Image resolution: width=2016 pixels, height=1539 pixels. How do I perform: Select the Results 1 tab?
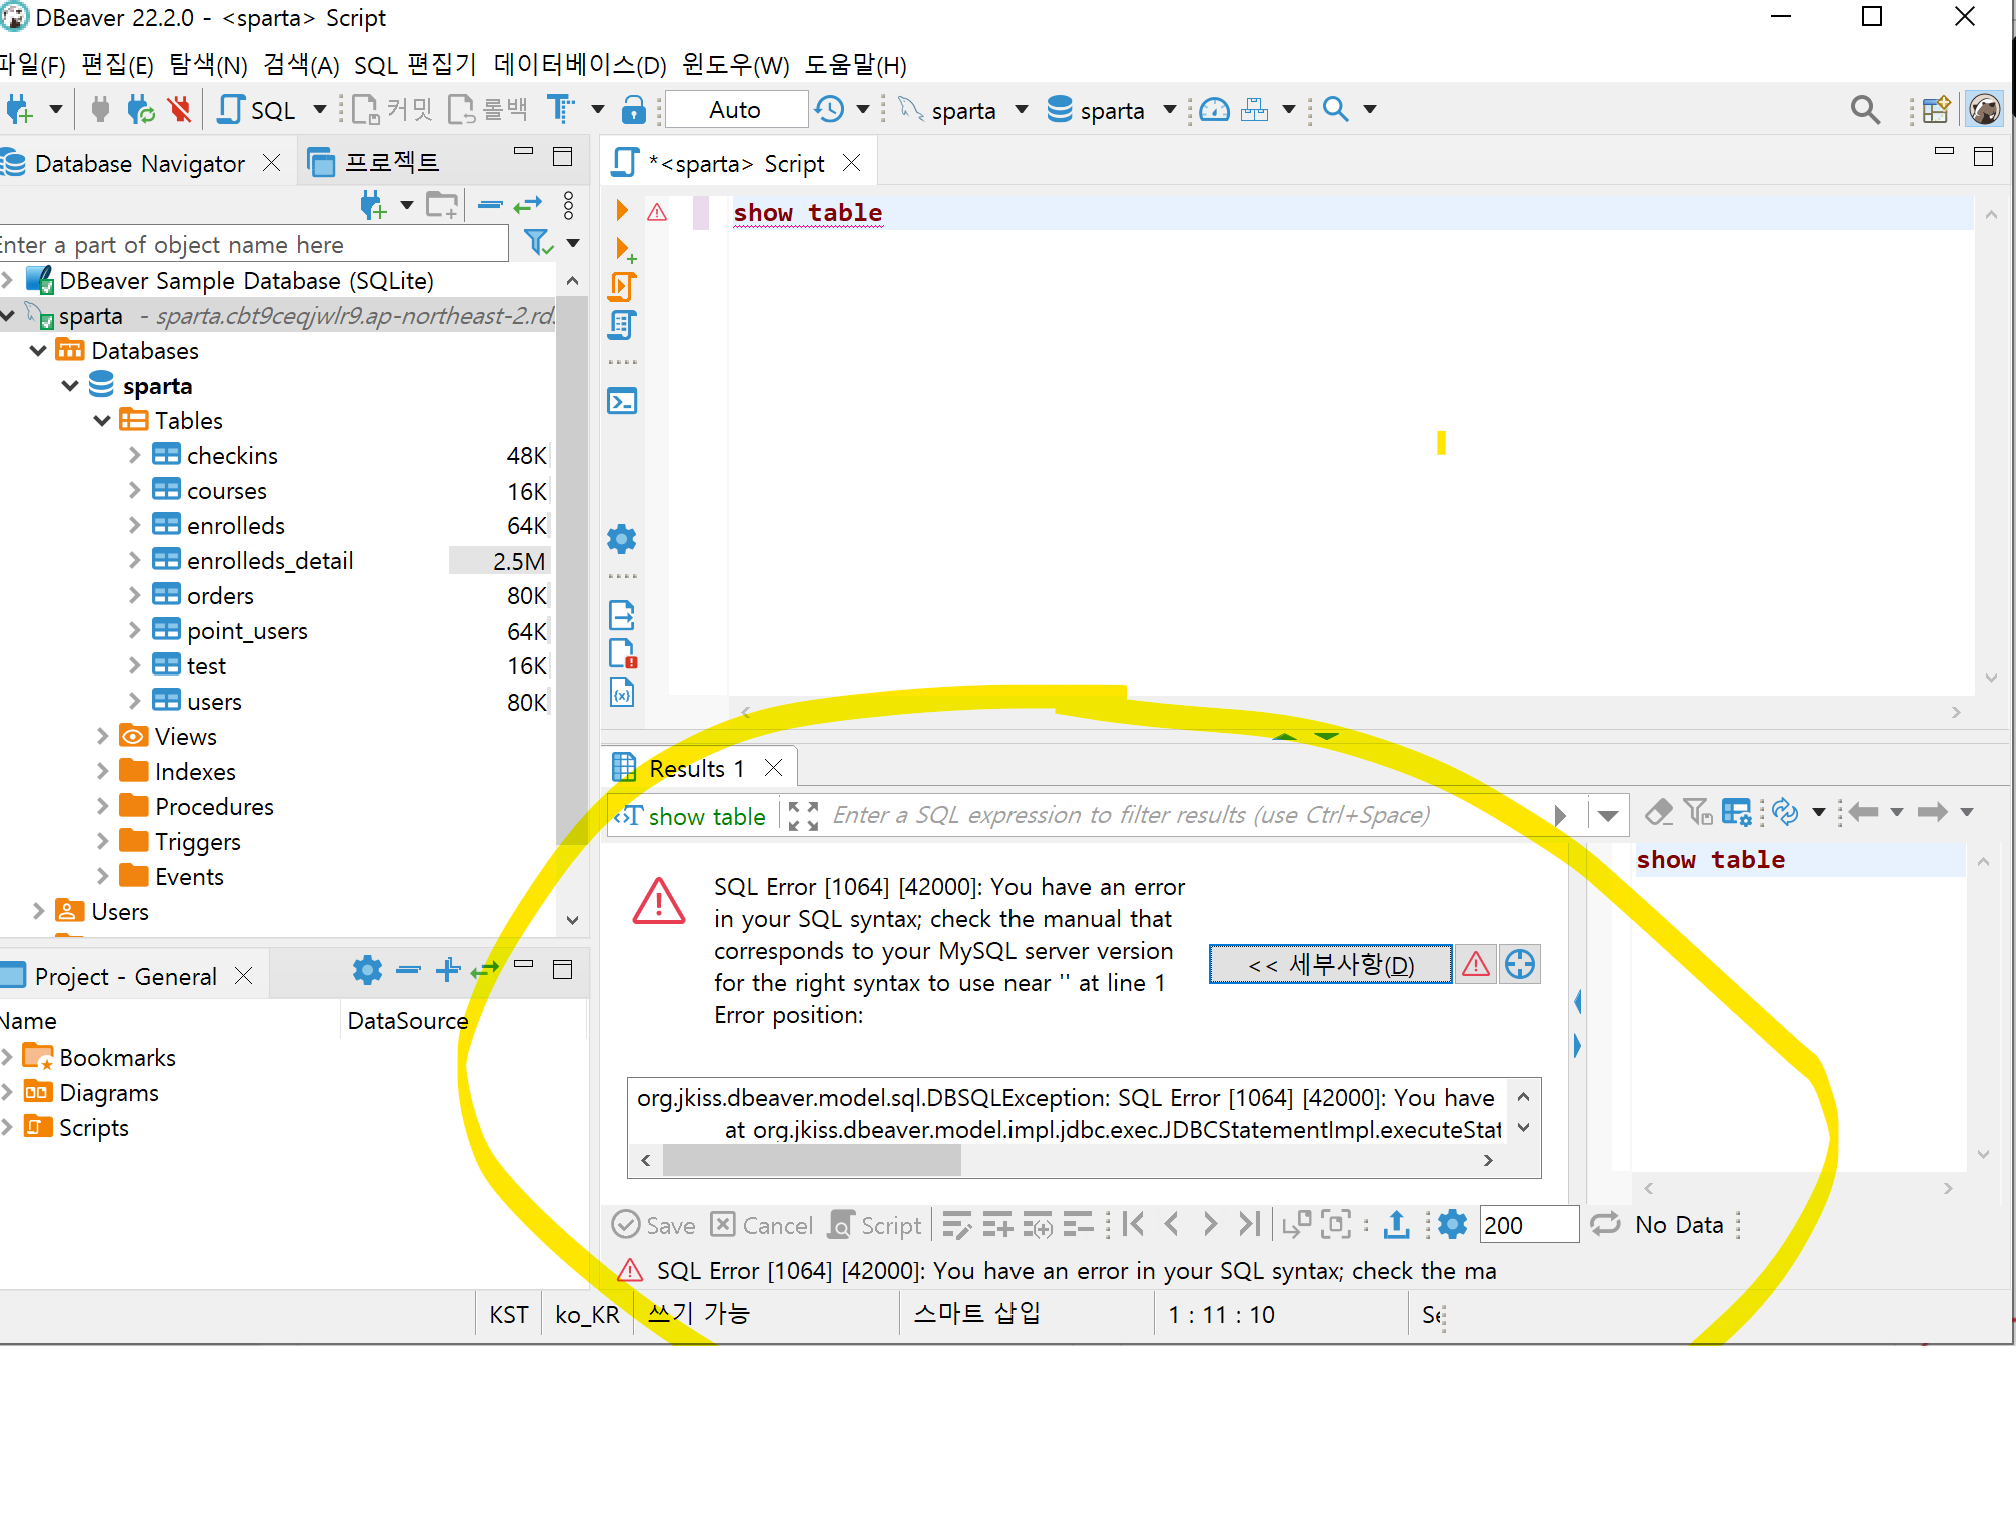(x=697, y=768)
